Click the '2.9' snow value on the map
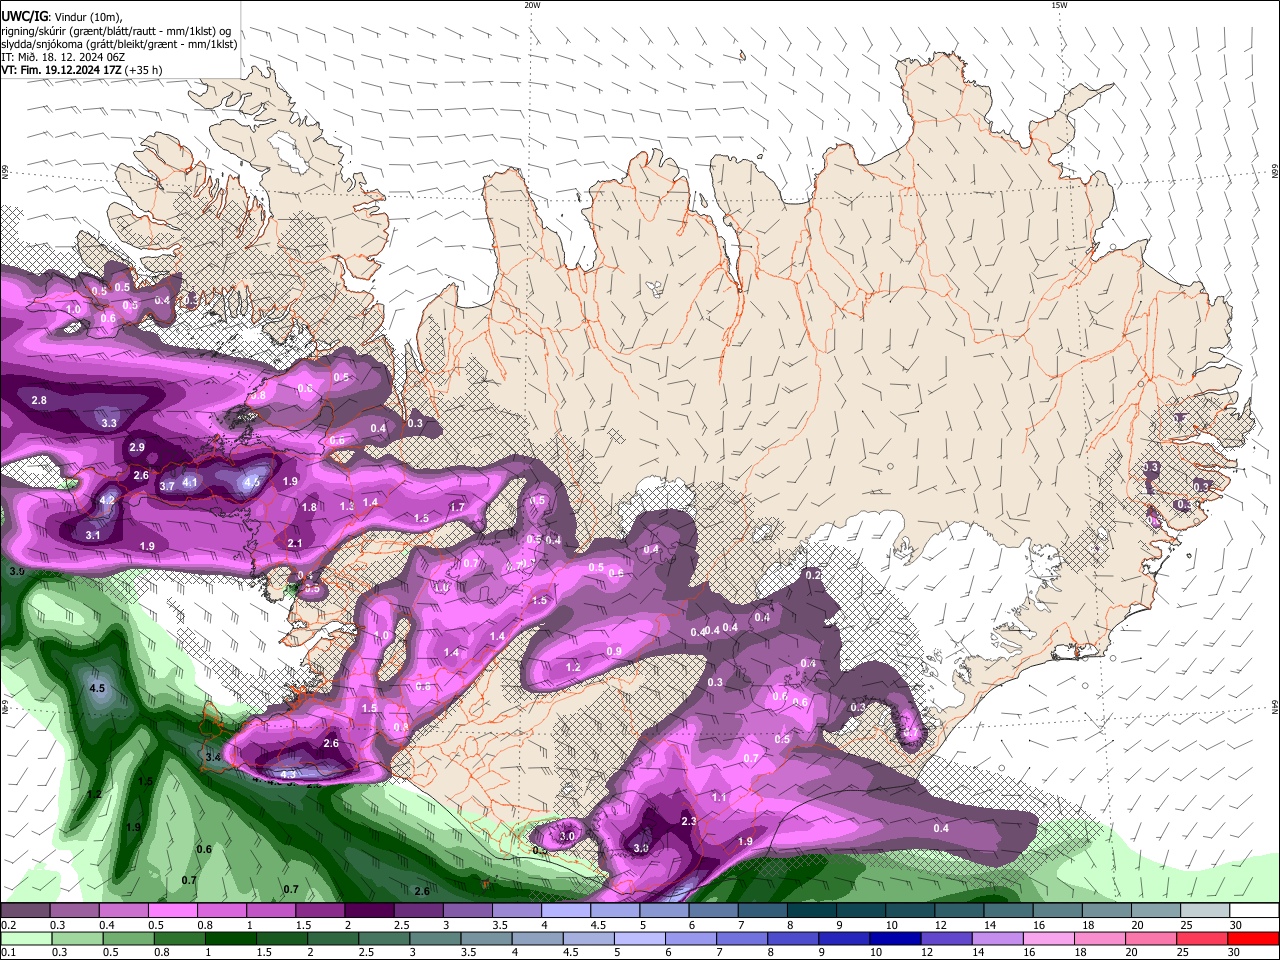 [x=137, y=447]
